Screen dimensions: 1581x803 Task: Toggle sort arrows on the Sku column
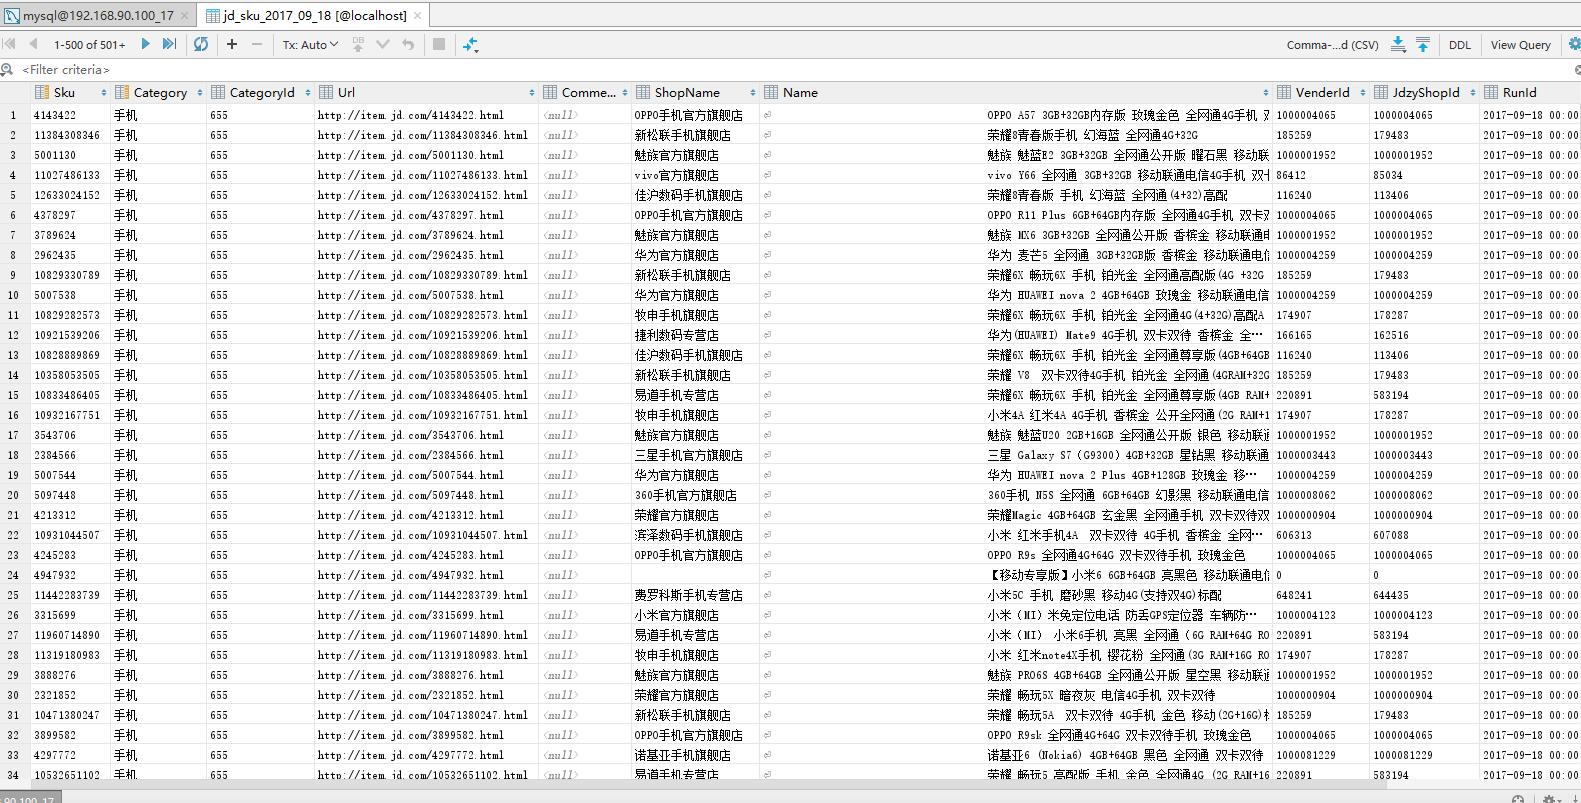coord(103,93)
